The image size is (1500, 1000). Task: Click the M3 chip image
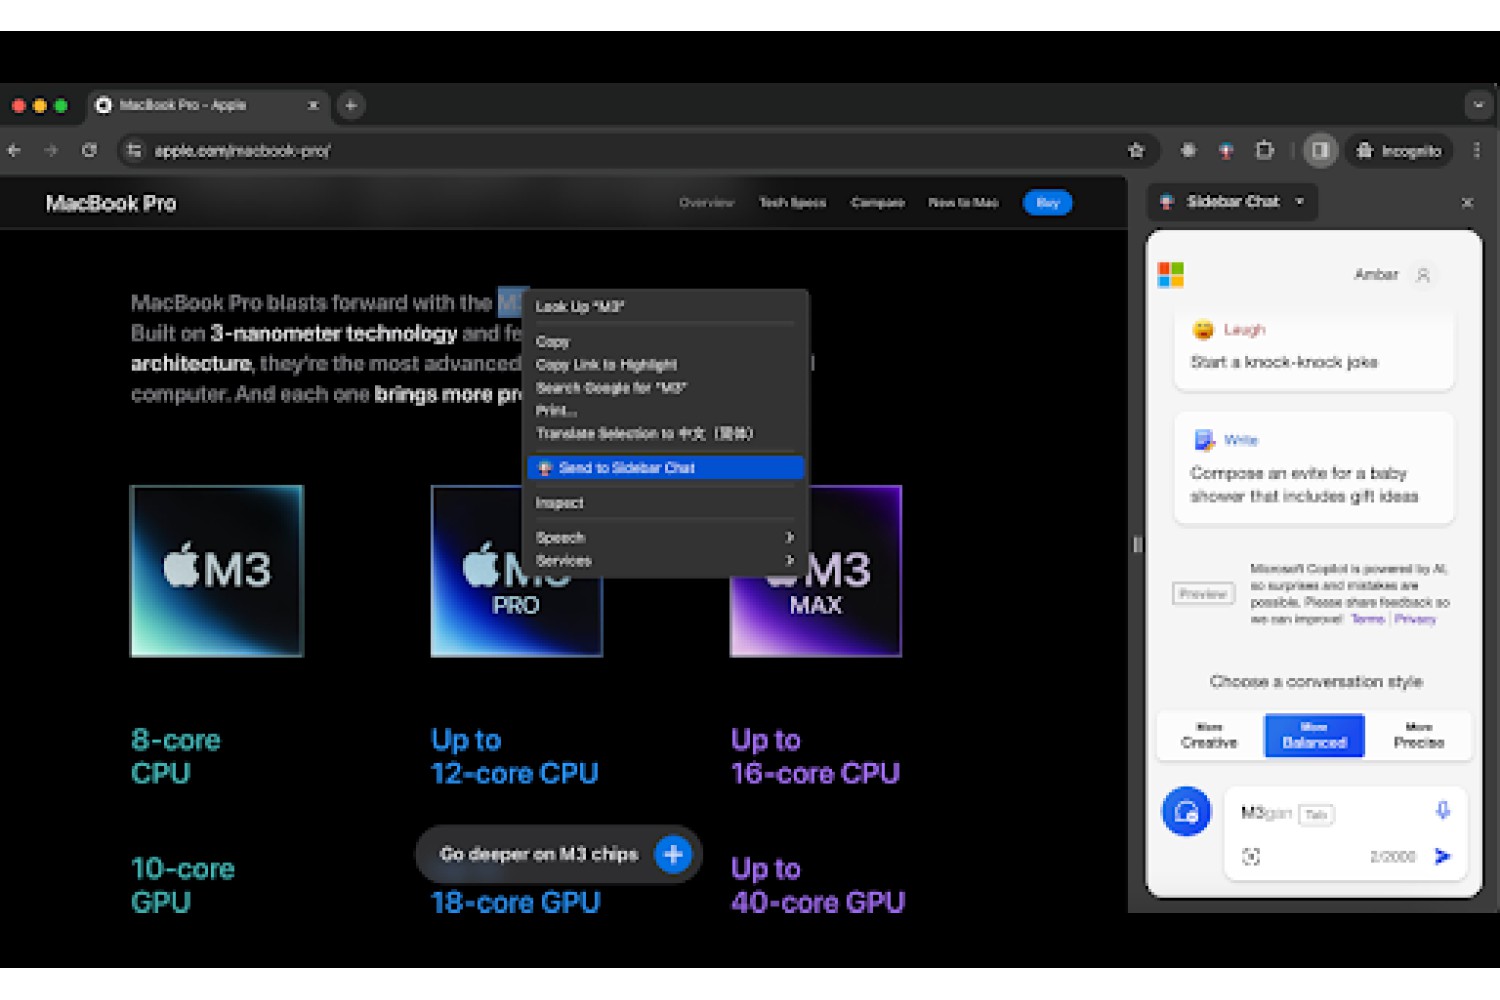pyautogui.click(x=217, y=571)
